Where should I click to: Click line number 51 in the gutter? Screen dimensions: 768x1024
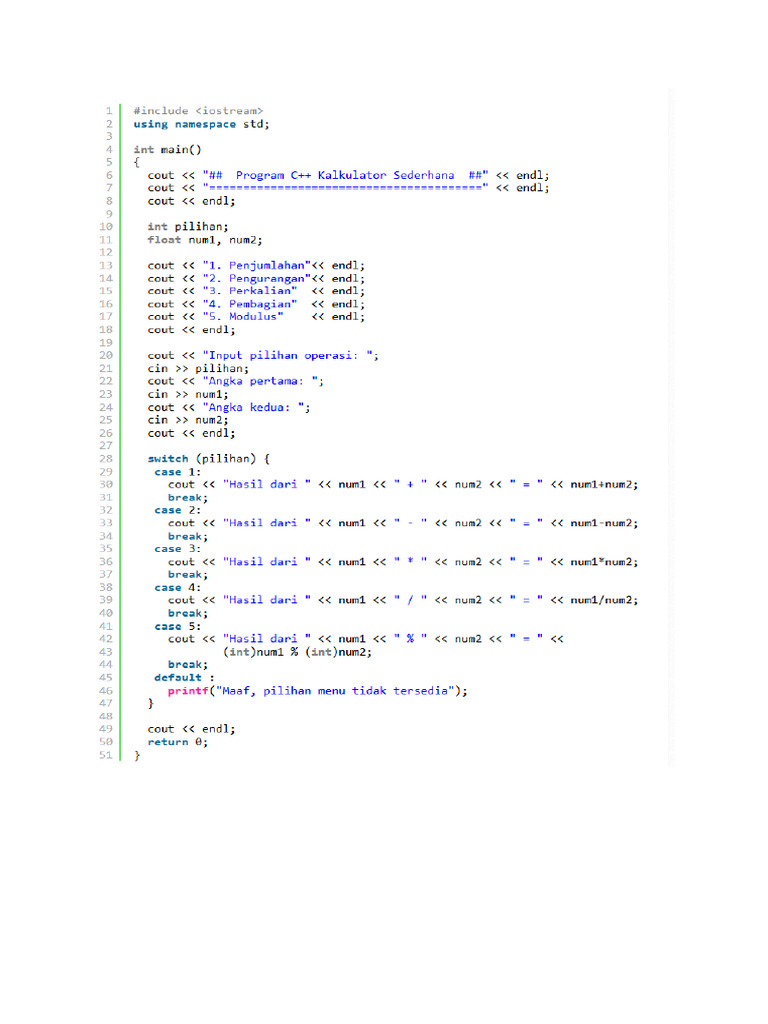tap(106, 755)
